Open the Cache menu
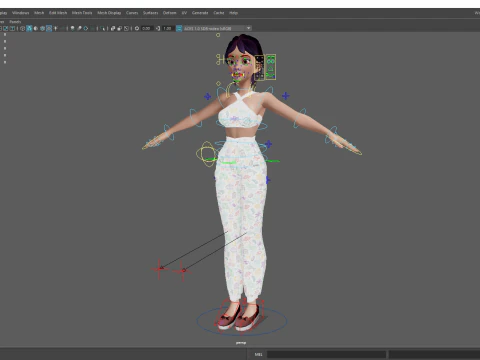Image resolution: width=480 pixels, height=360 pixels. pos(219,13)
